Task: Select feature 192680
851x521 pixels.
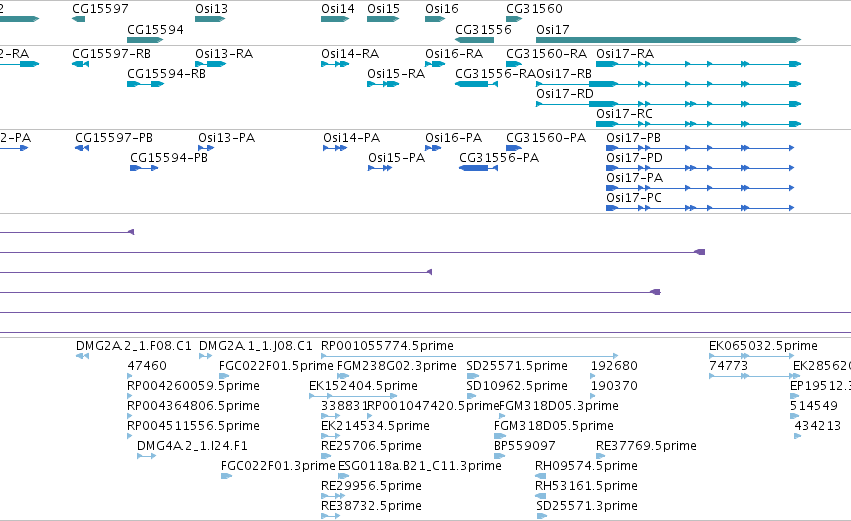Action: tap(614, 366)
